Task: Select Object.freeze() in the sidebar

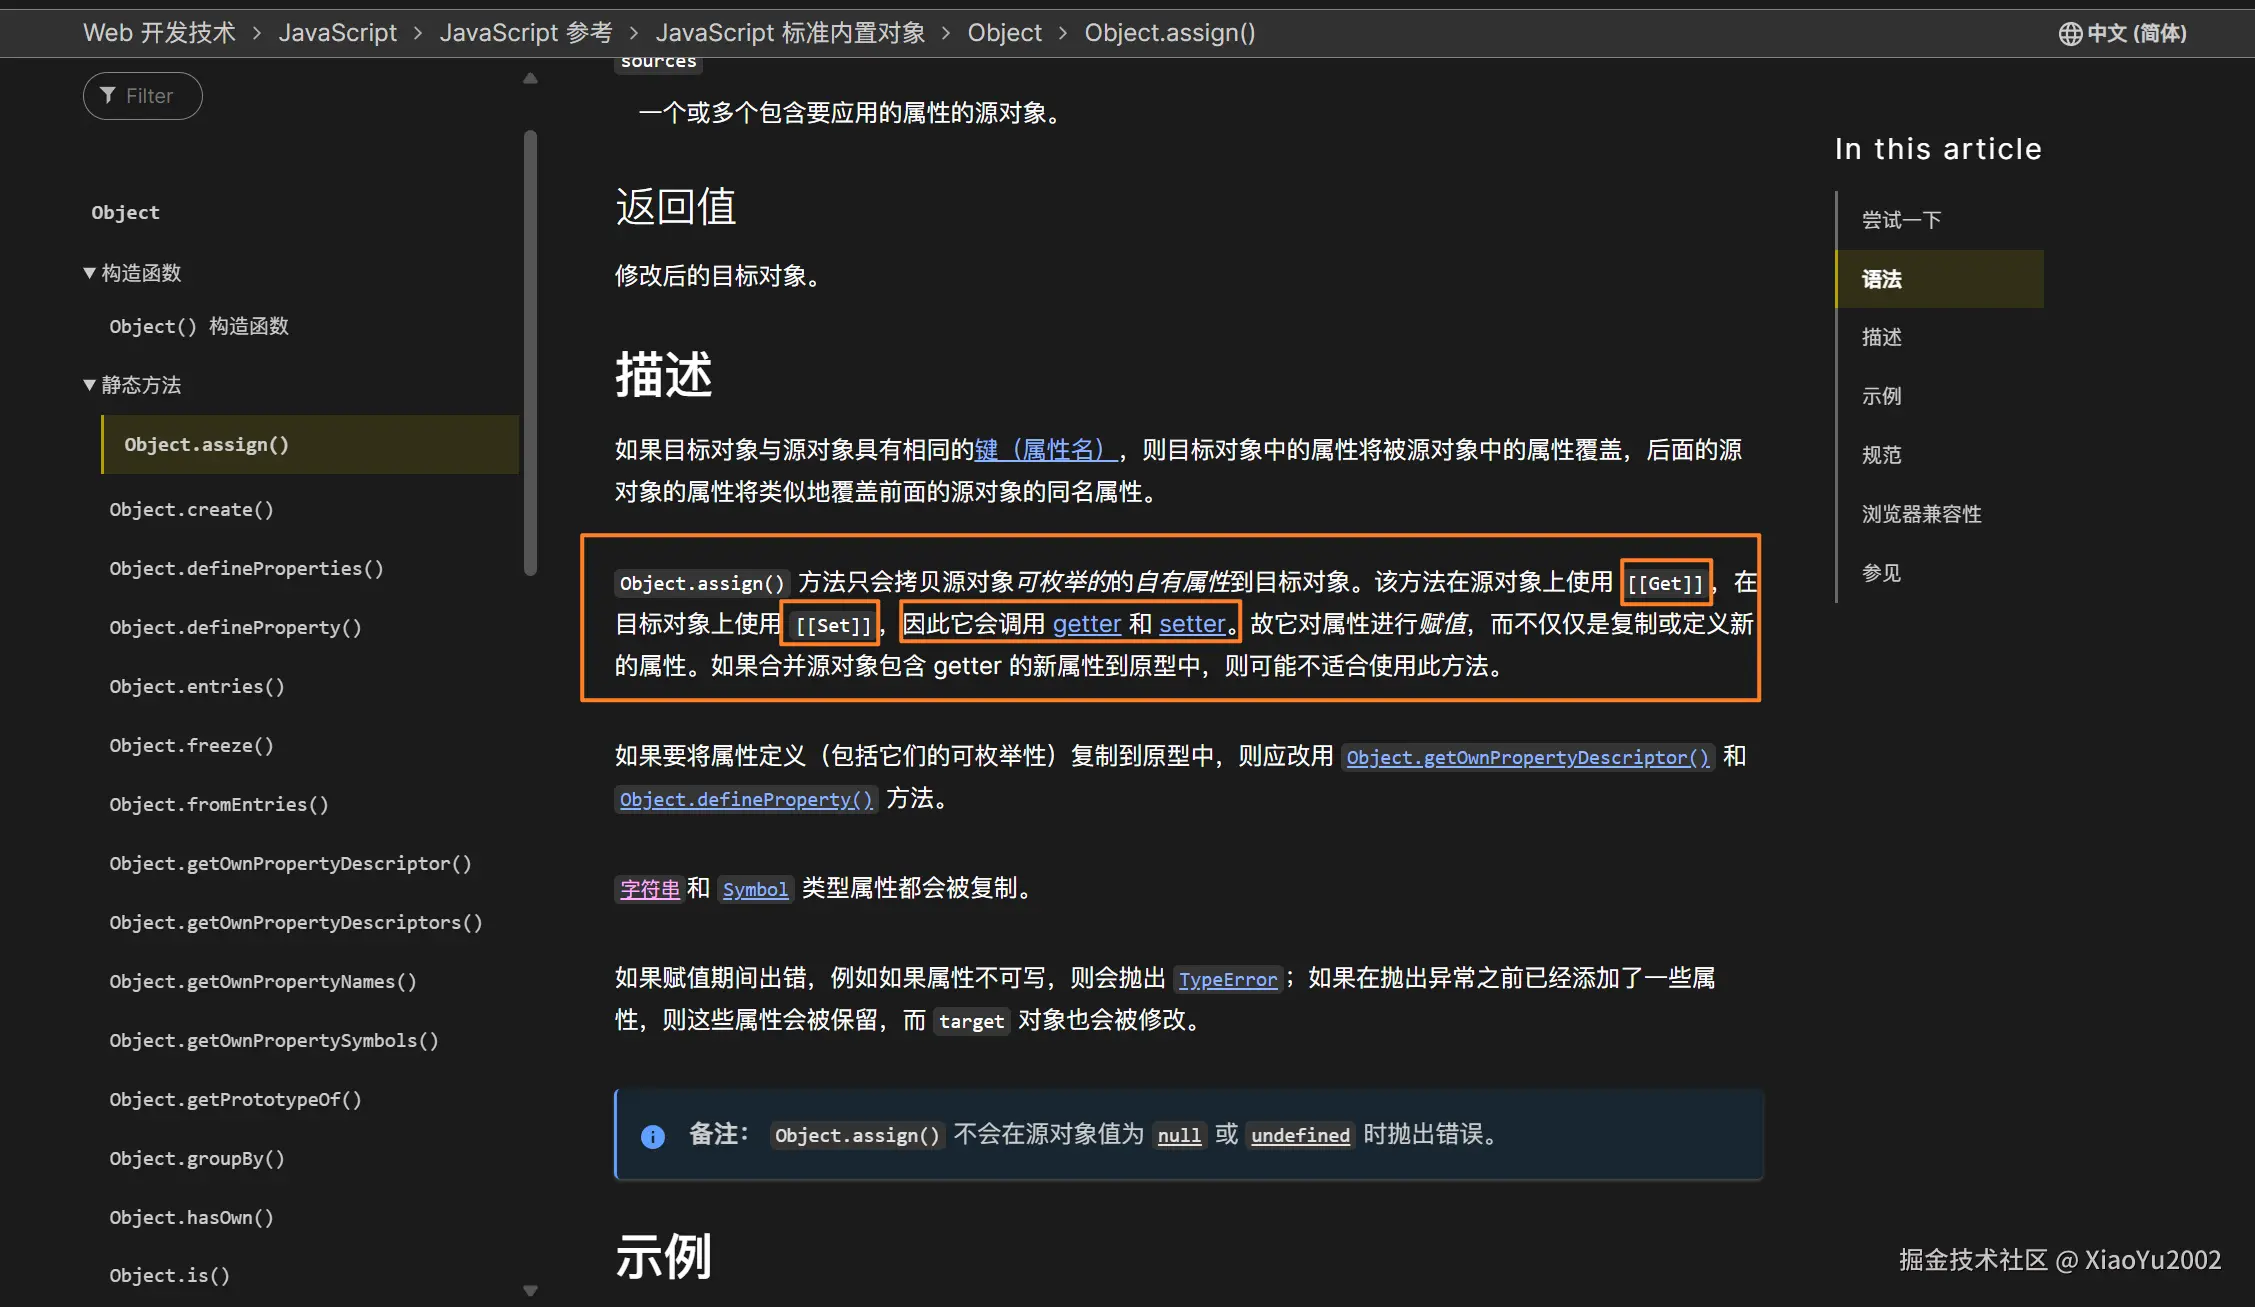Action: pos(191,745)
